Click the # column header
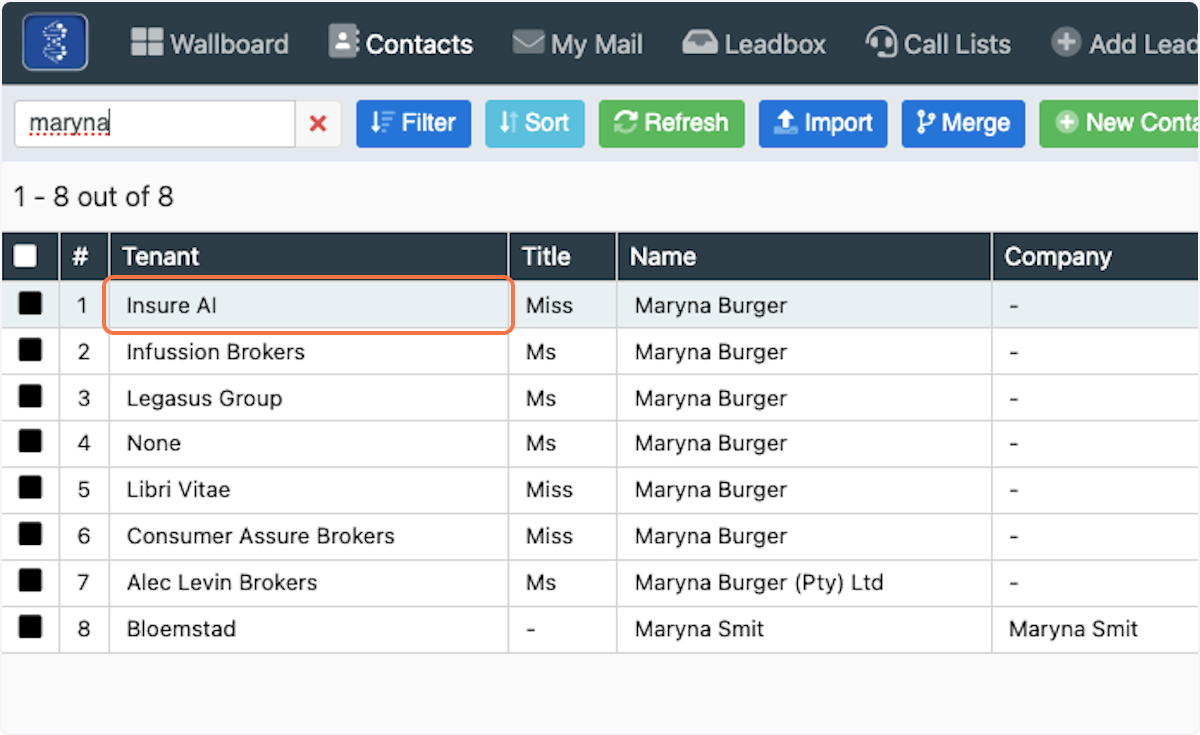Viewport: 1200px width, 735px height. (x=84, y=257)
